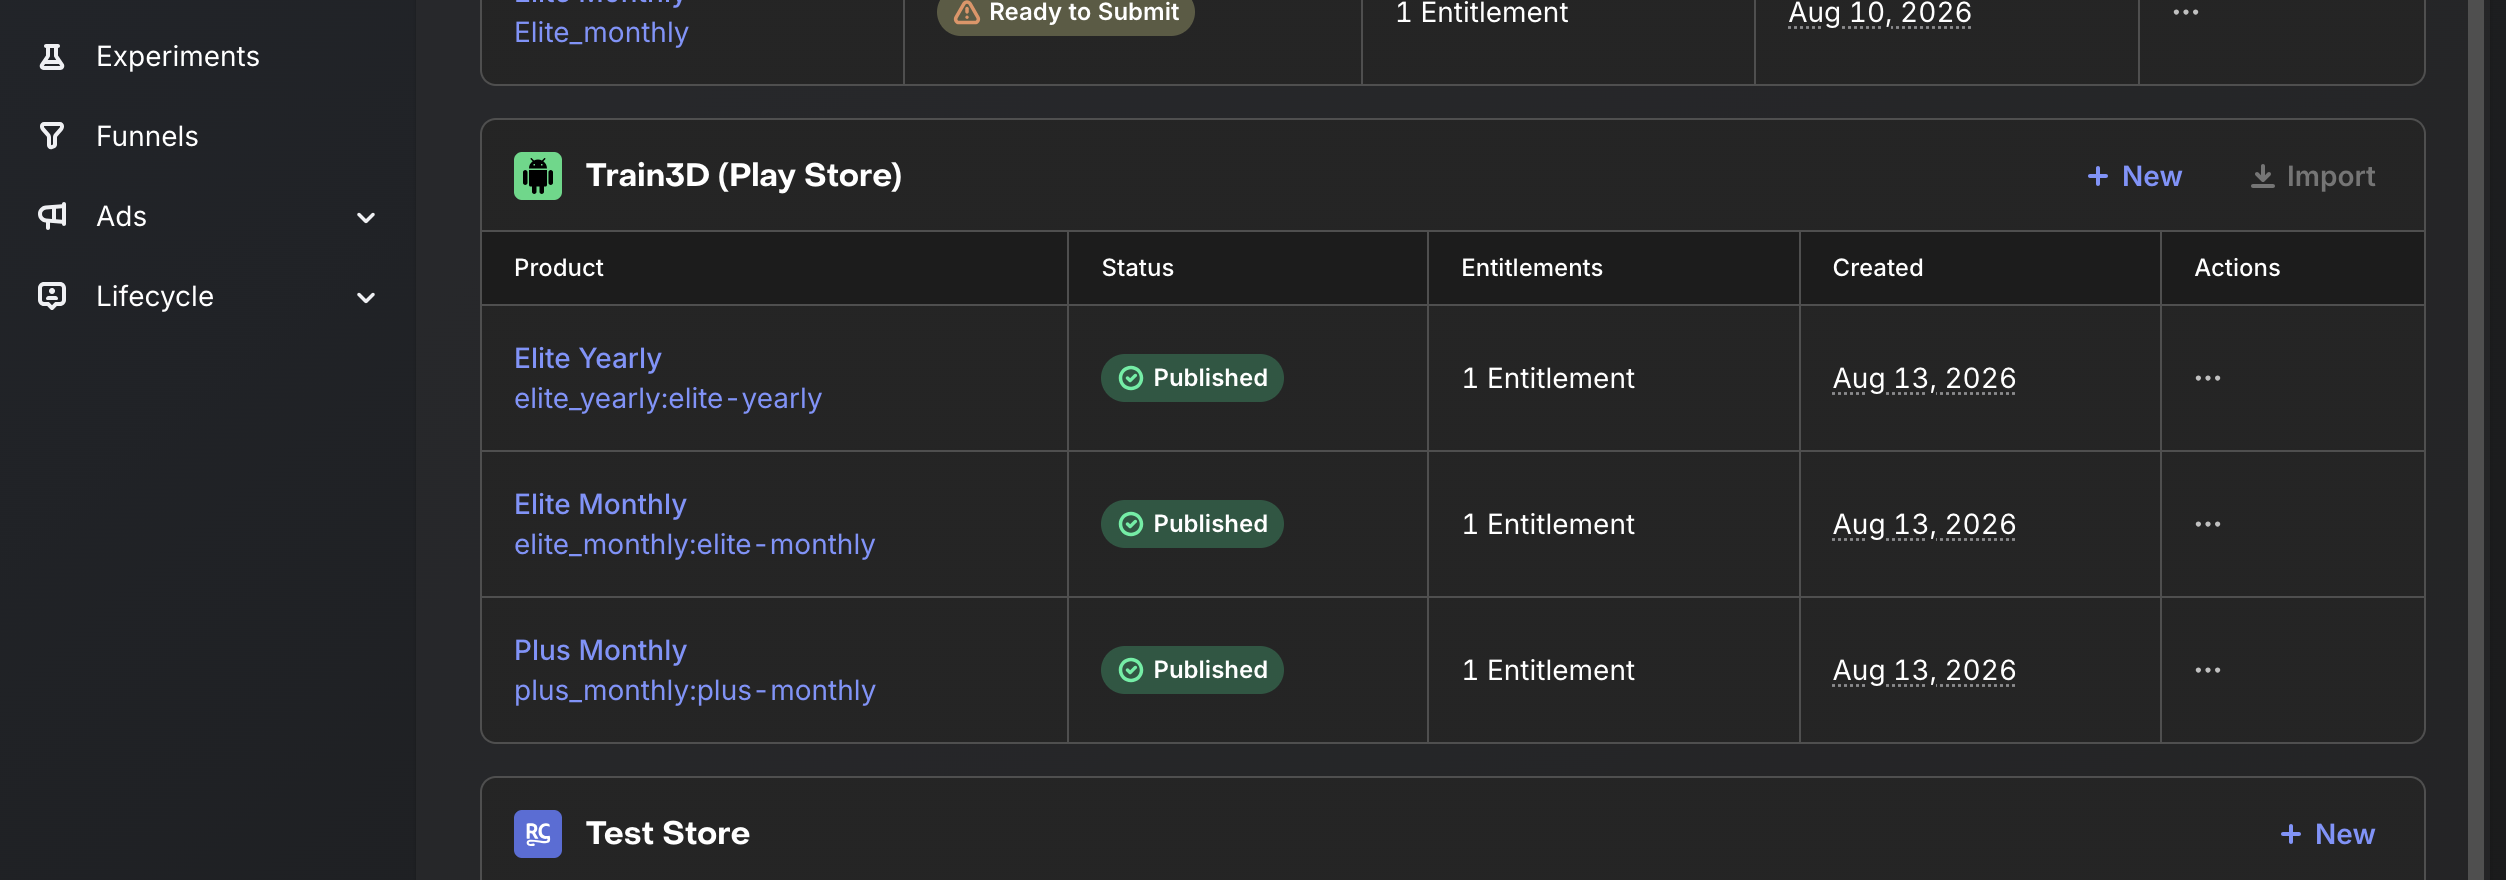The image size is (2506, 880).
Task: Click the Published check icon for Elite Yearly
Action: click(x=1131, y=378)
